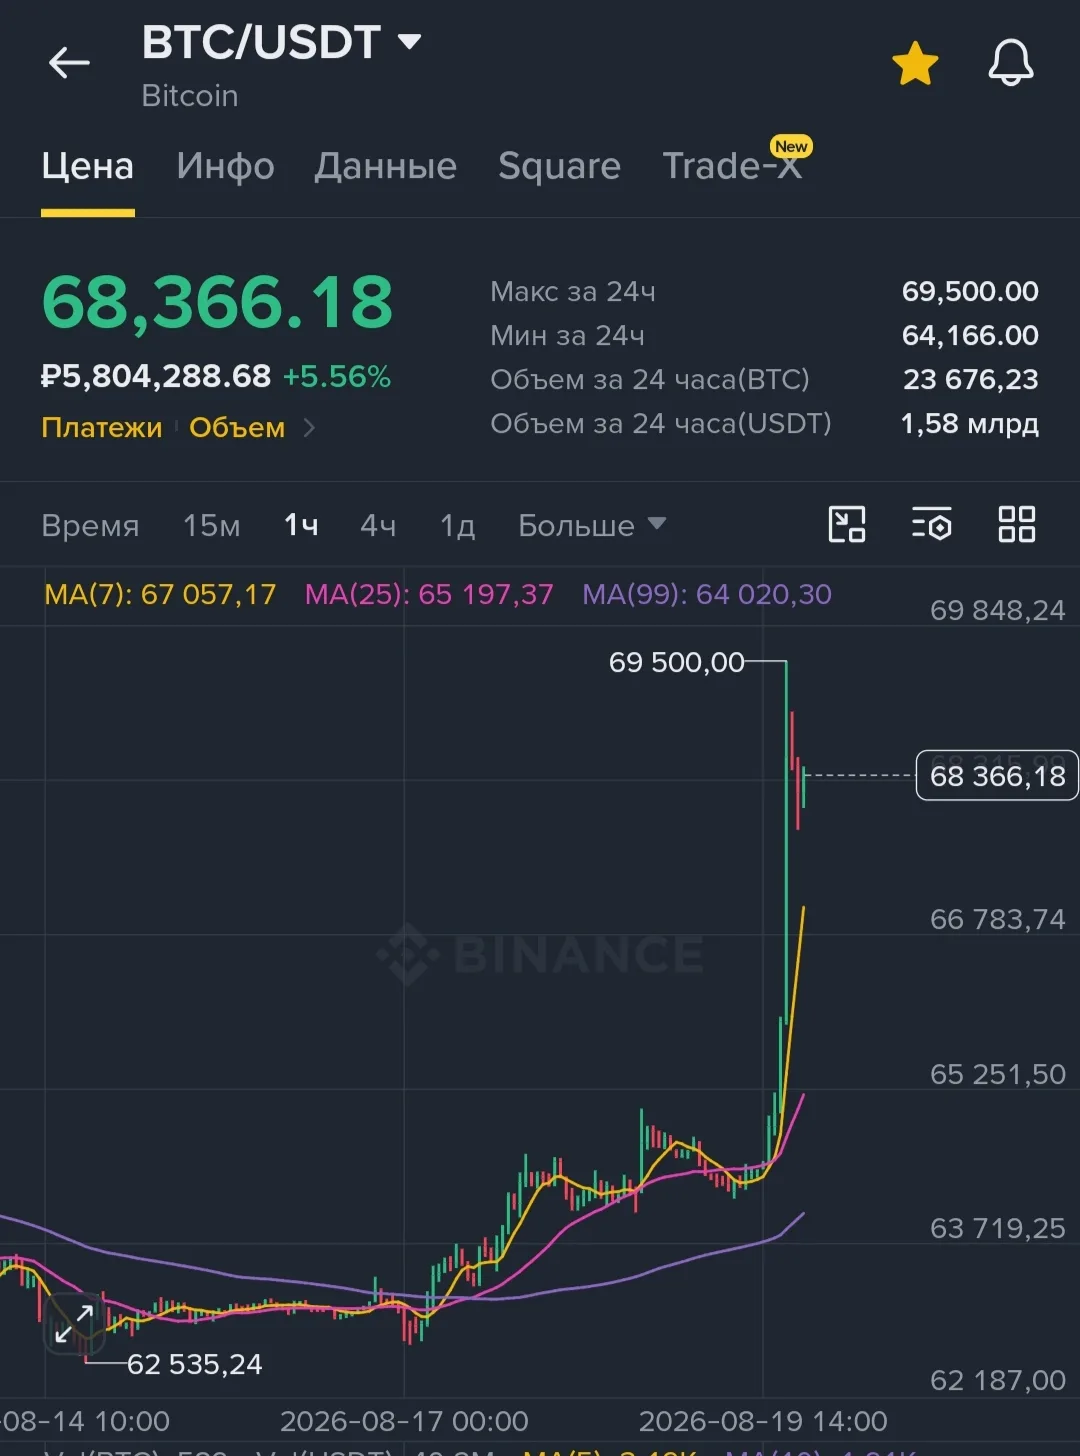Image resolution: width=1080 pixels, height=1456 pixels.
Task: Open the chart layout grid icon
Action: pyautogui.click(x=1017, y=524)
